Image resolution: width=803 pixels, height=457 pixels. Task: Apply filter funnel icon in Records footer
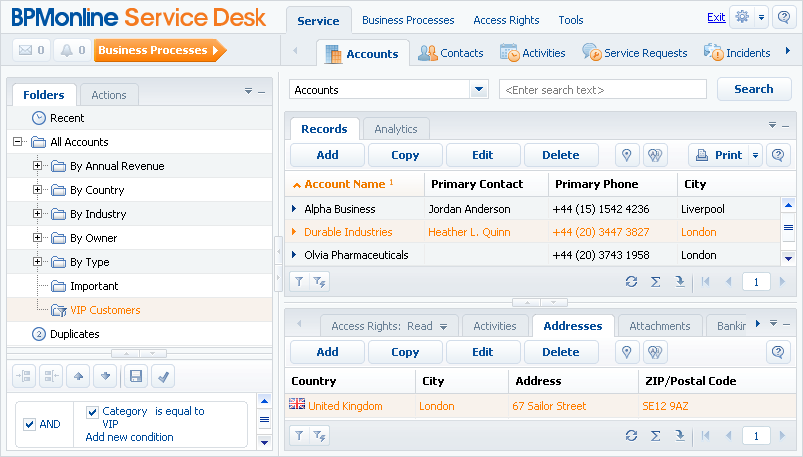(x=300, y=281)
